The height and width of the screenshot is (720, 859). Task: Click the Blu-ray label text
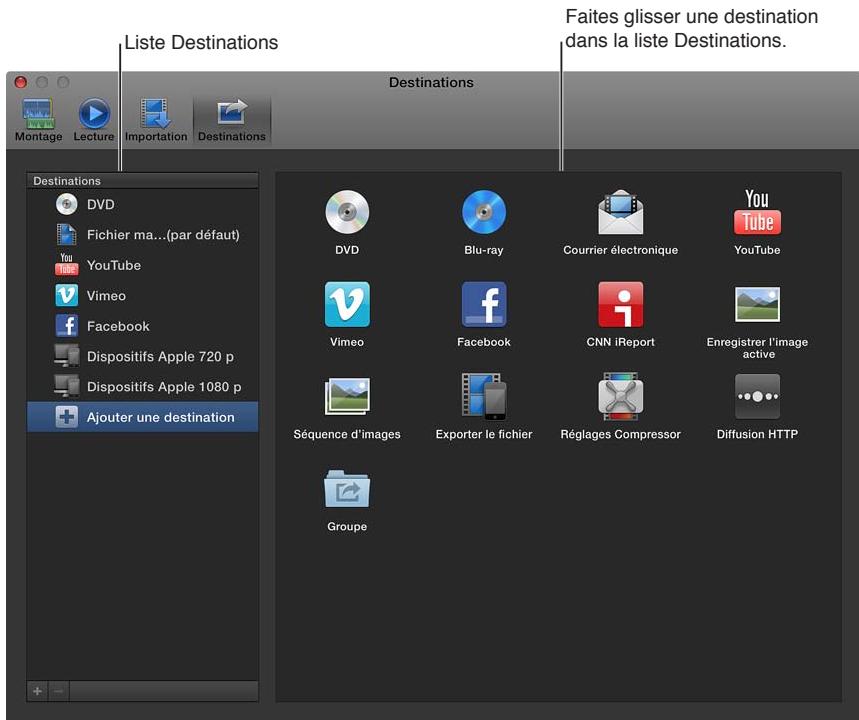[484, 250]
